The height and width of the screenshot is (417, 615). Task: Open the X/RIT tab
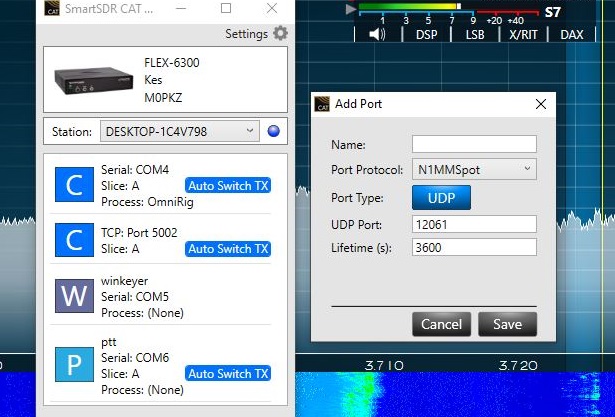pyautogui.click(x=523, y=35)
